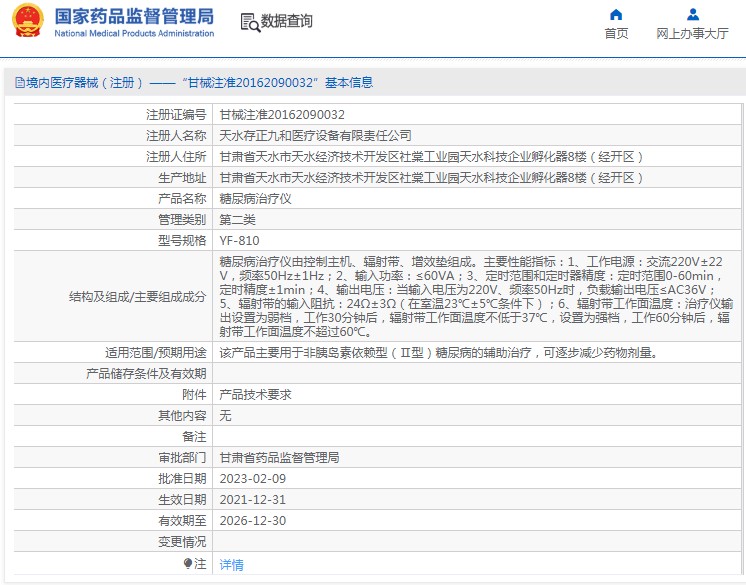Click the 变更情况 label

[182, 542]
